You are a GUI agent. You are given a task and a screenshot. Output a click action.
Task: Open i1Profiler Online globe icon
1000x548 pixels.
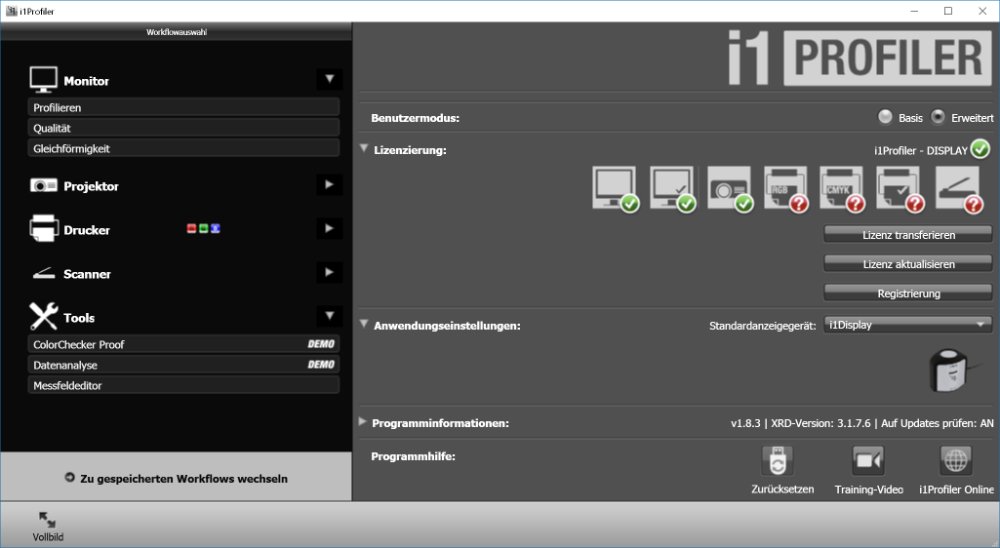[x=955, y=461]
